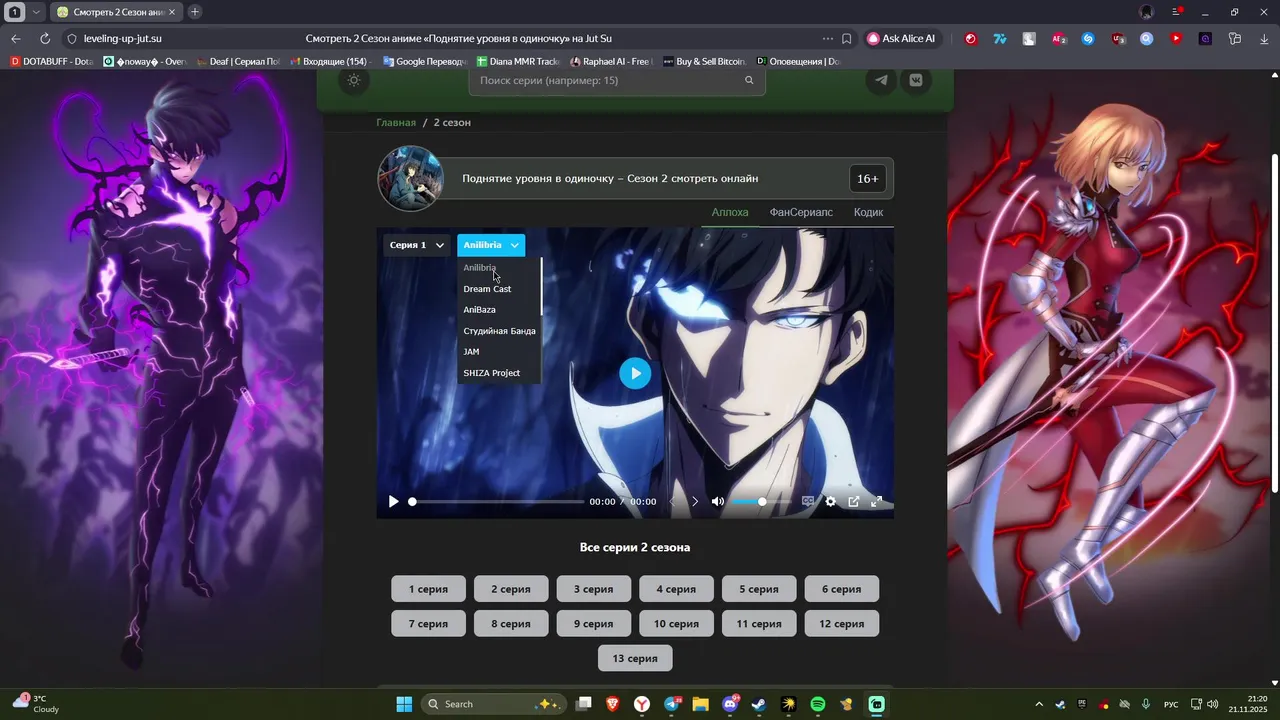1280x720 pixels.
Task: Collapse the Anilibria voice-over dropdown
Action: click(x=491, y=245)
